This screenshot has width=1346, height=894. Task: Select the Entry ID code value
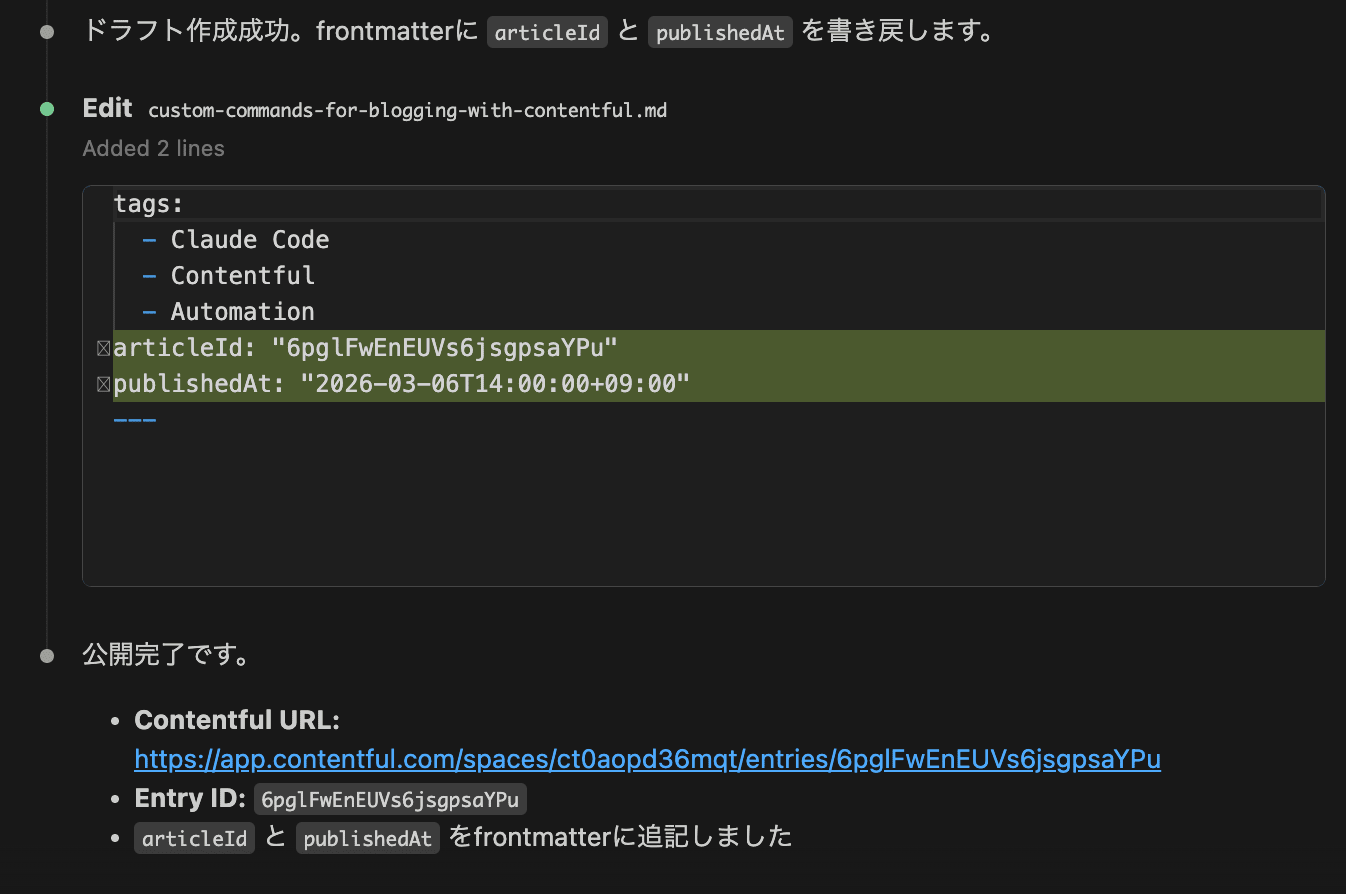390,800
